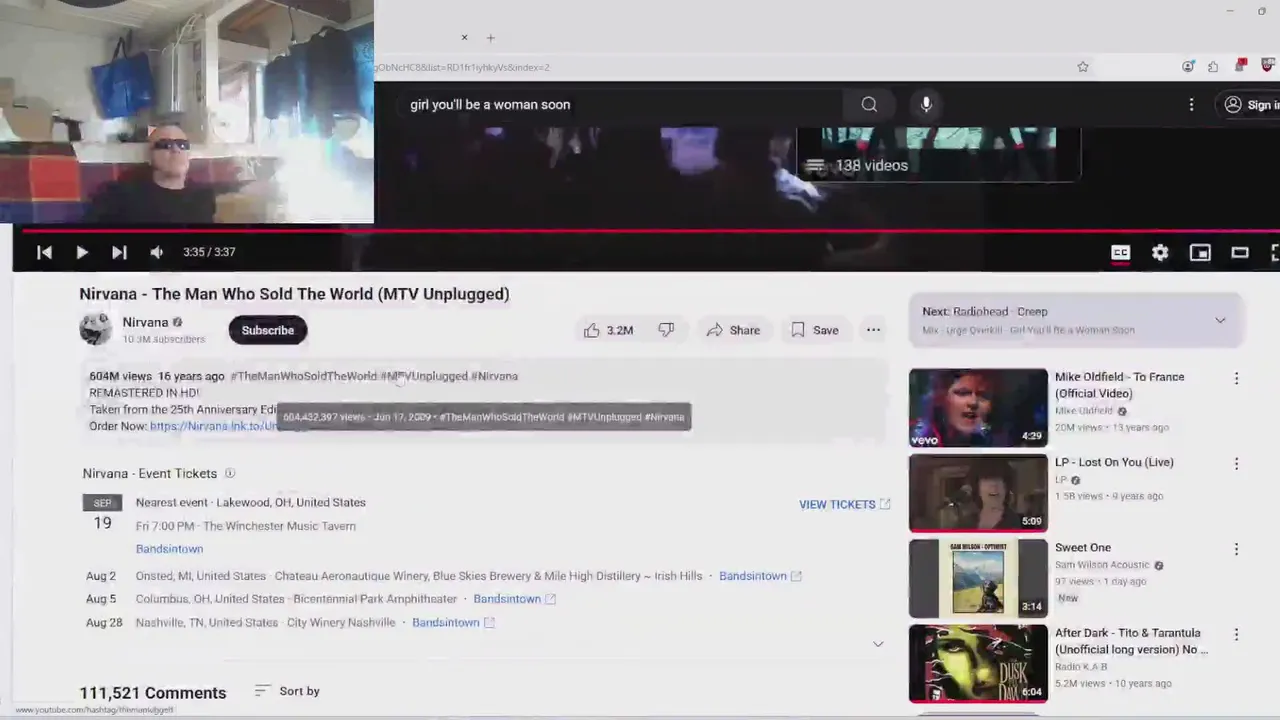The height and width of the screenshot is (720, 1280).
Task: Open LP - Lost On You thumbnail
Action: [x=978, y=493]
